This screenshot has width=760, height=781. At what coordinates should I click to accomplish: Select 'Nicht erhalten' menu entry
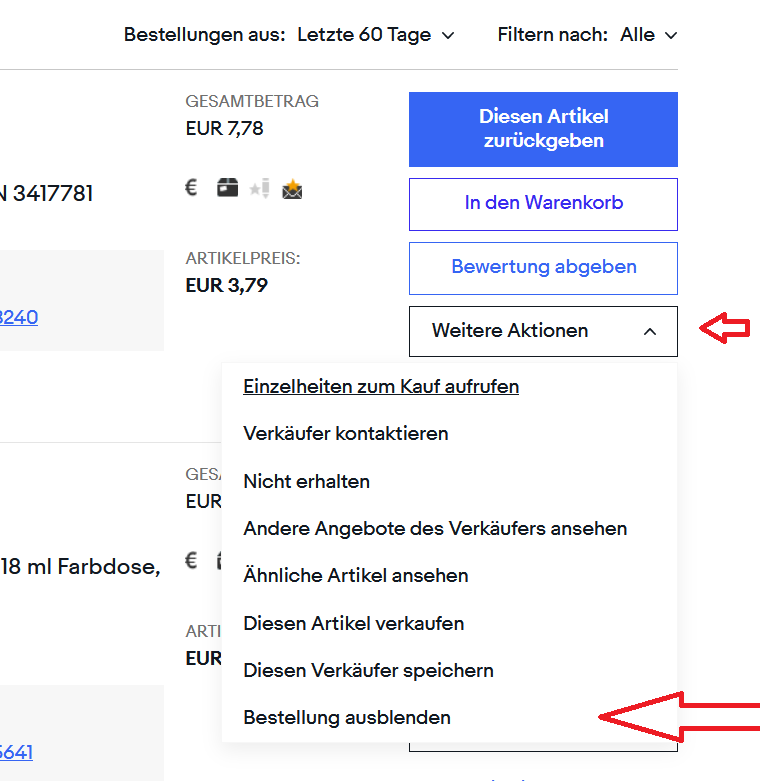pyautogui.click(x=306, y=481)
